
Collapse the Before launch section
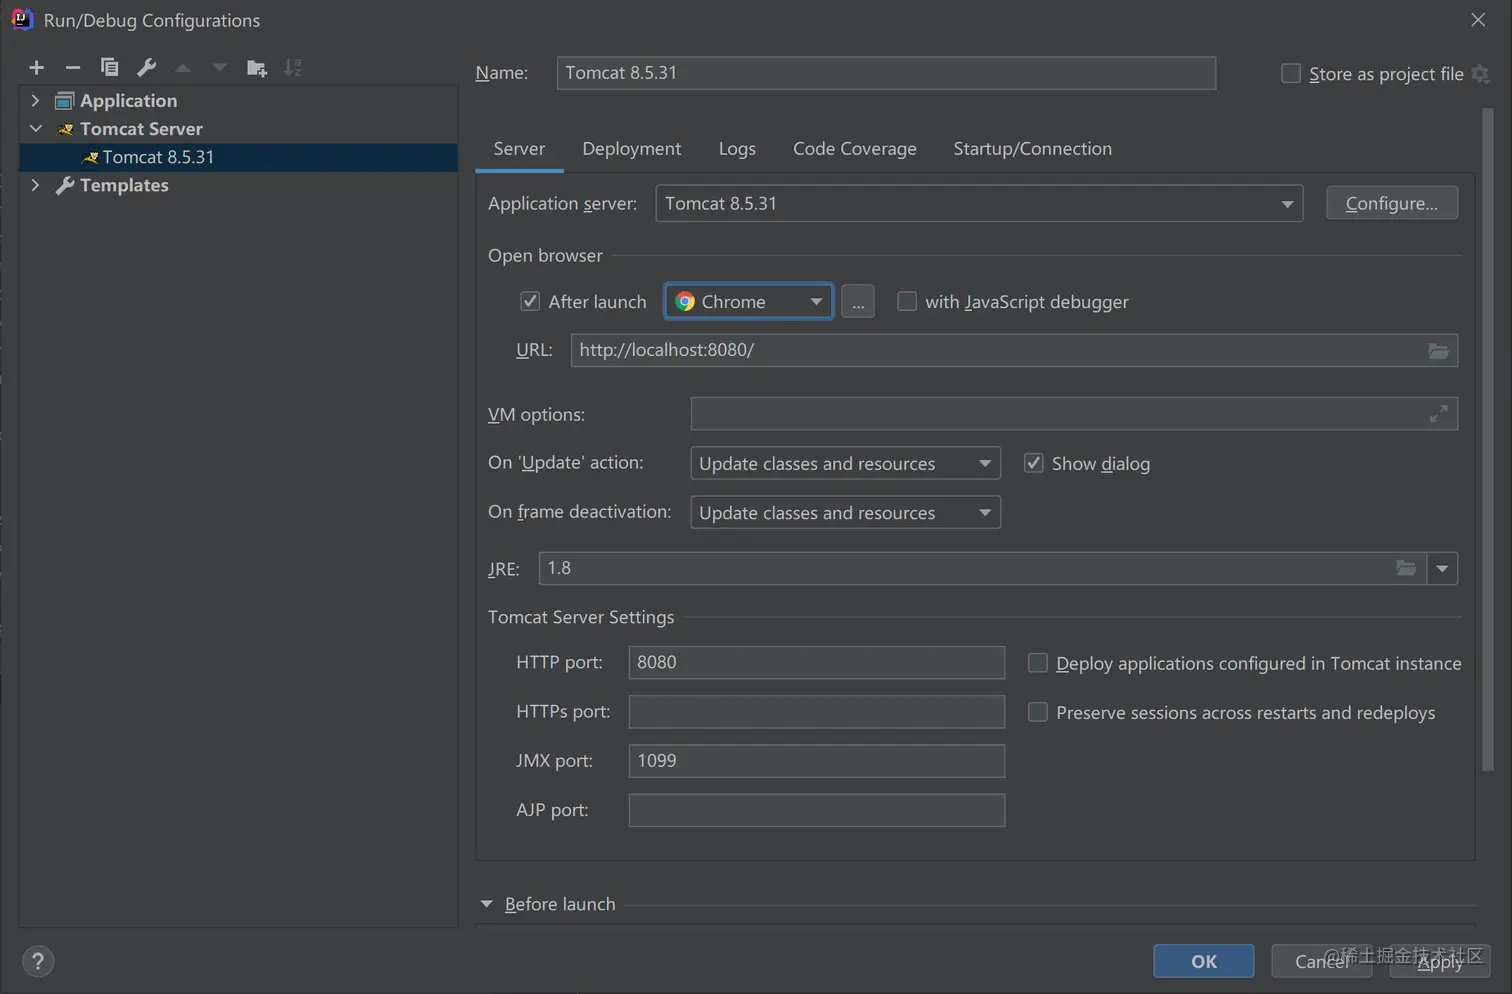pyautogui.click(x=487, y=904)
